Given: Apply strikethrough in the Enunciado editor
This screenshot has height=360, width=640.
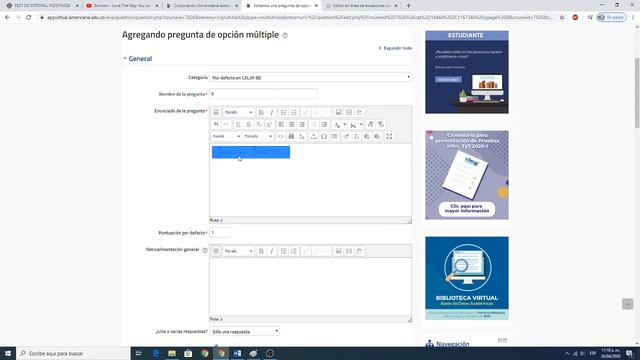Looking at the screenshot, I should tap(249, 124).
